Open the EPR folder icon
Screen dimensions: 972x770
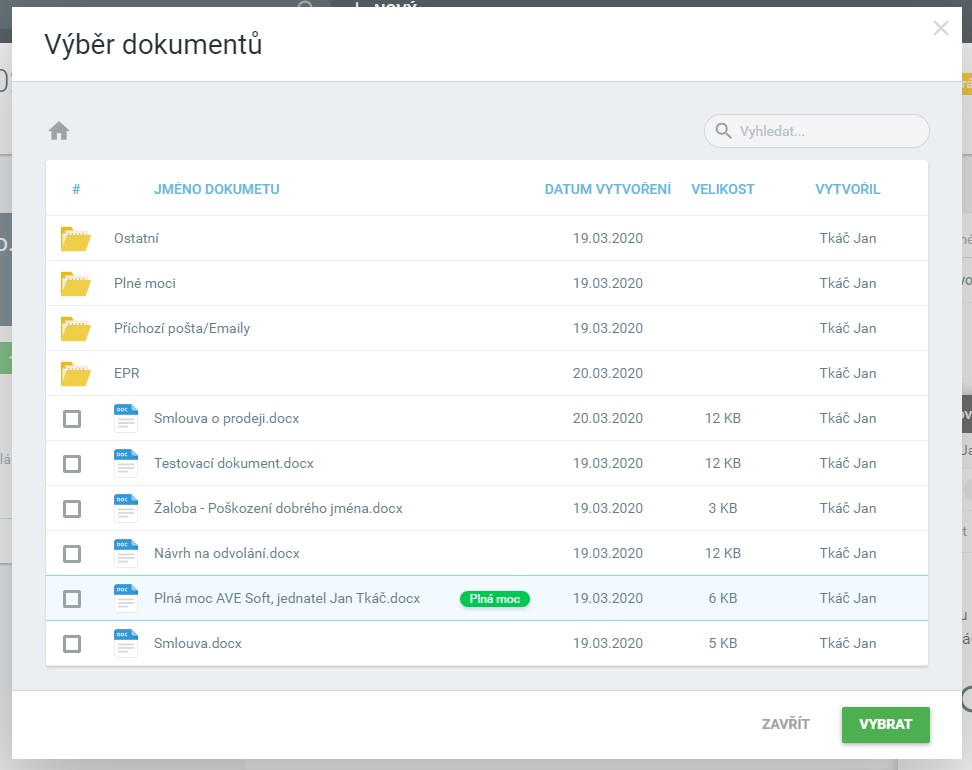tap(75, 374)
